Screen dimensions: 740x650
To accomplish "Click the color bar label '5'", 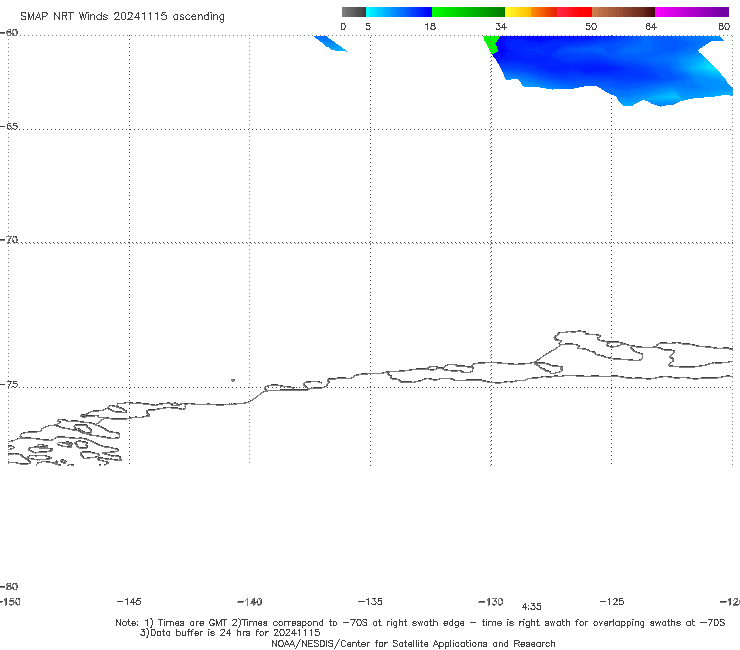I will tap(368, 26).
